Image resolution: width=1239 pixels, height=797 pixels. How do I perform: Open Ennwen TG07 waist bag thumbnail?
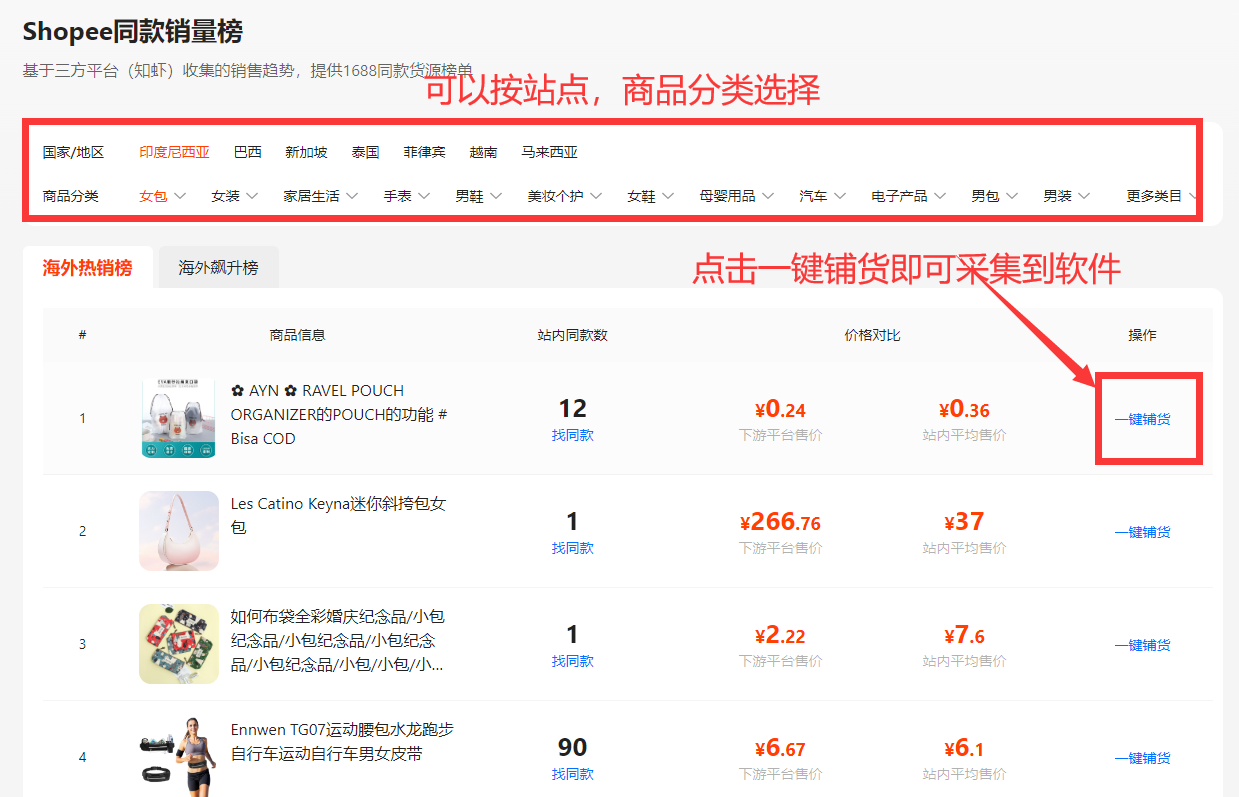[x=179, y=757]
